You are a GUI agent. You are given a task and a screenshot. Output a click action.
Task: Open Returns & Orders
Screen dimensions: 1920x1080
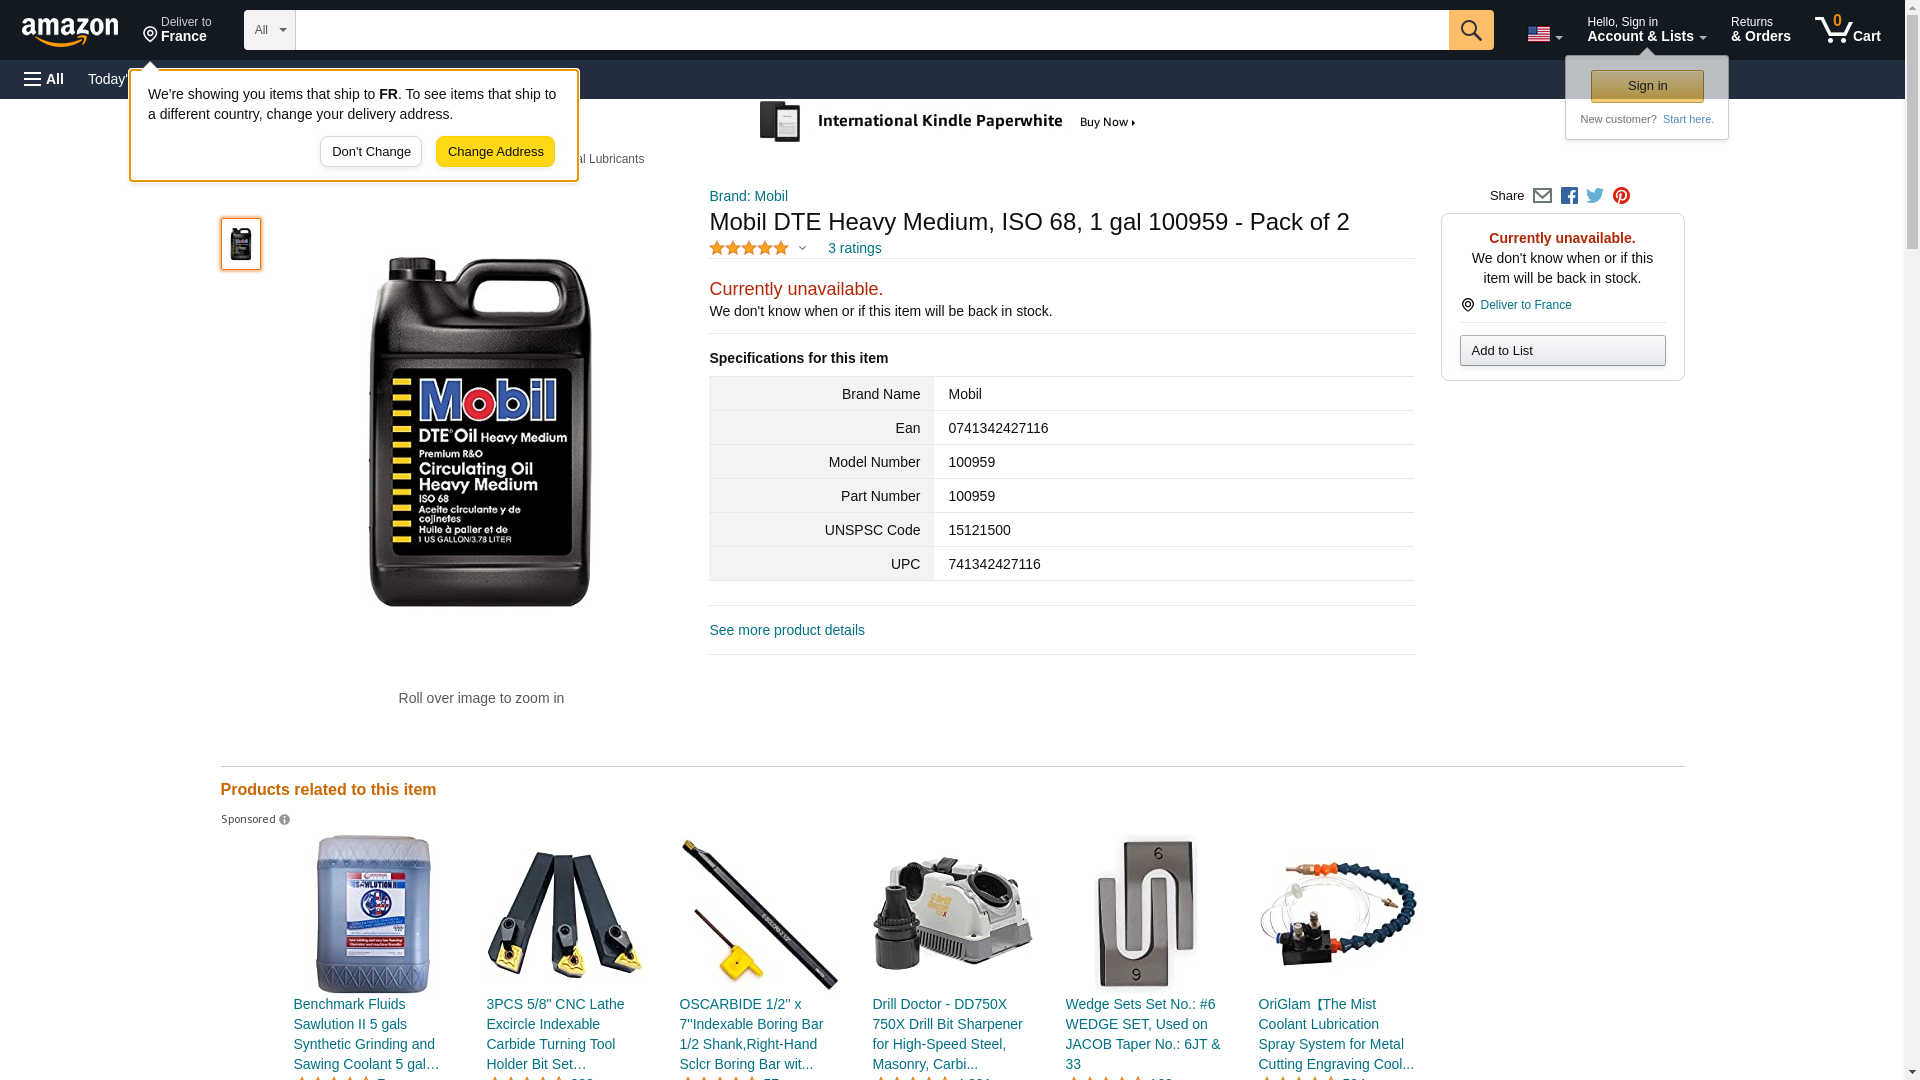point(1760,30)
